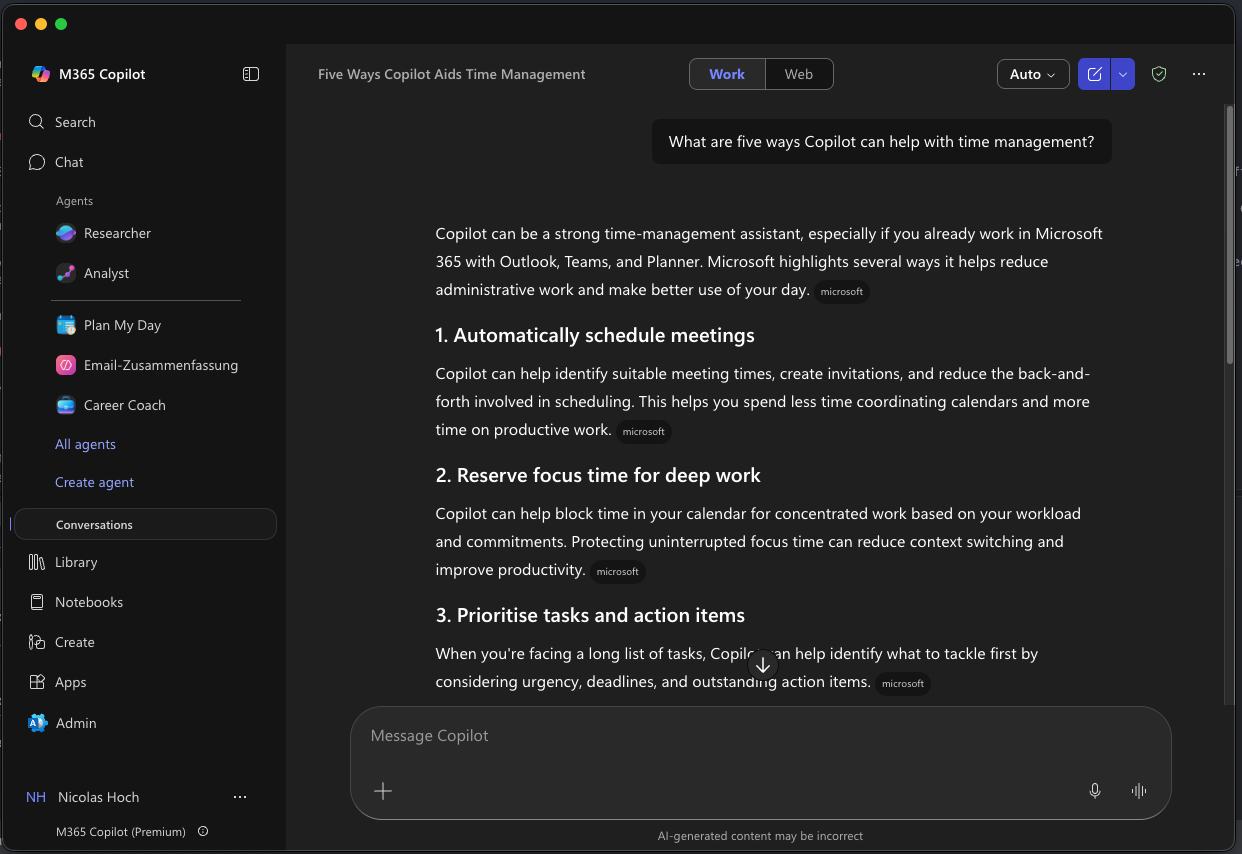Viewport: 1242px width, 854px height.
Task: Start a new chat with the compose icon
Action: tap(1094, 74)
